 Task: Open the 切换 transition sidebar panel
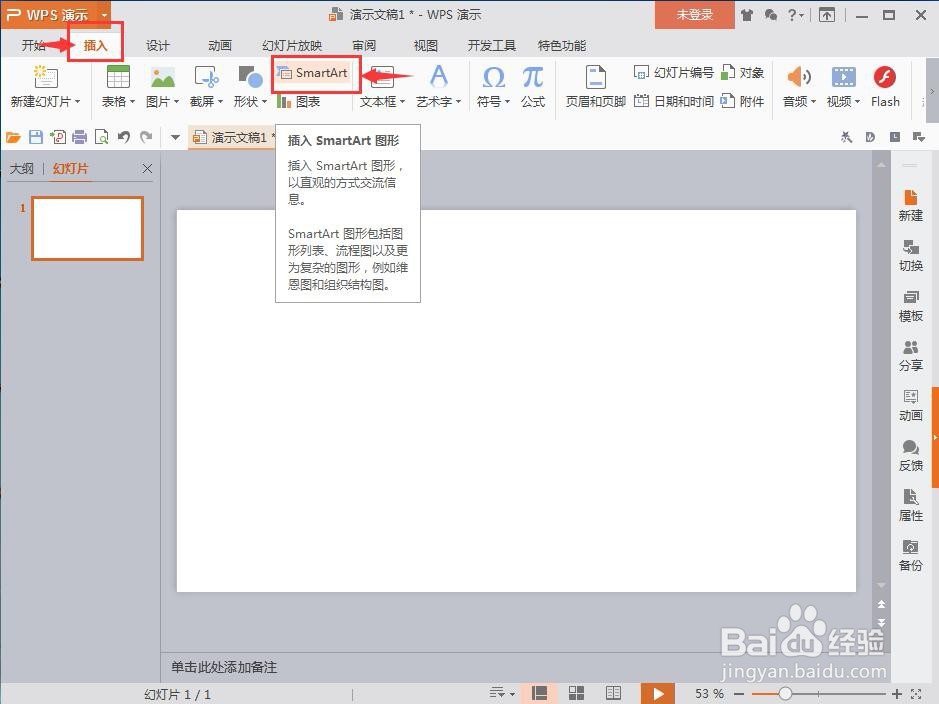(910, 256)
